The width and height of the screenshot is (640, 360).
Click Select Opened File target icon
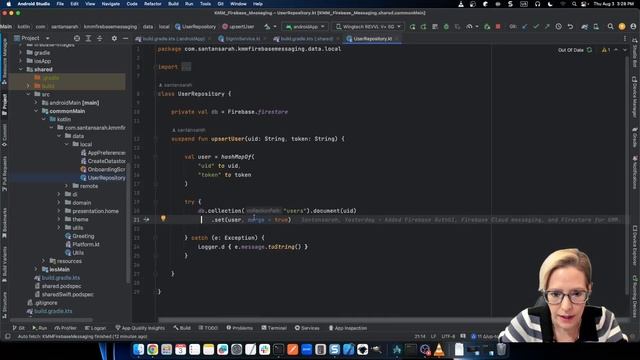point(77,38)
